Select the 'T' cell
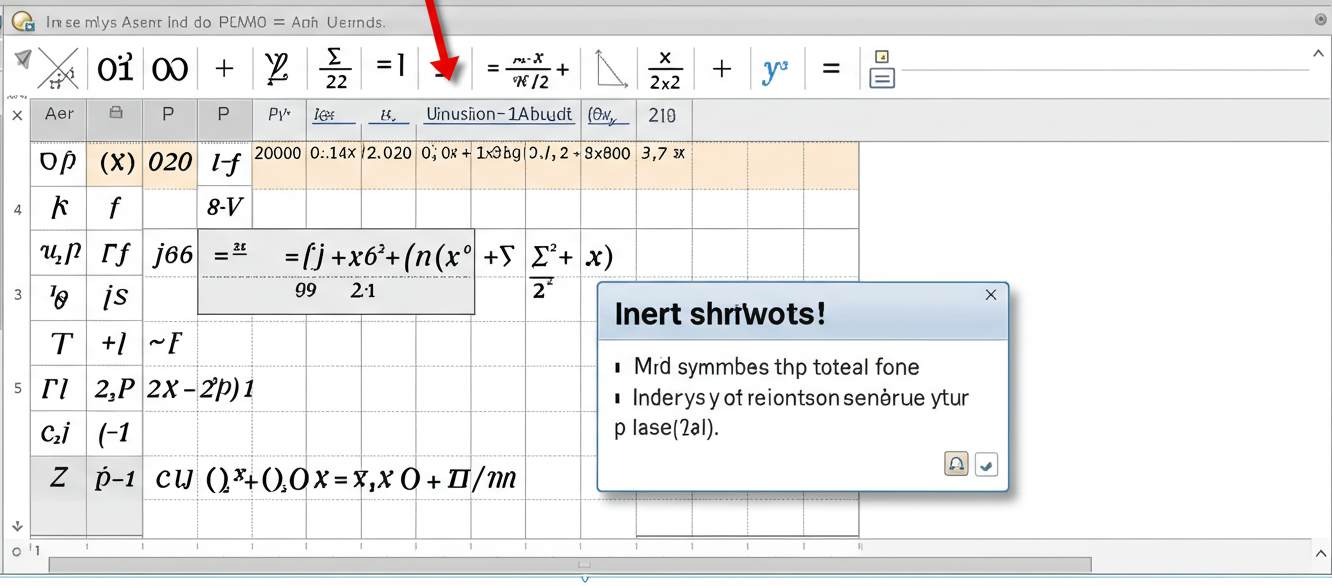This screenshot has height=586, width=1332. 60,345
